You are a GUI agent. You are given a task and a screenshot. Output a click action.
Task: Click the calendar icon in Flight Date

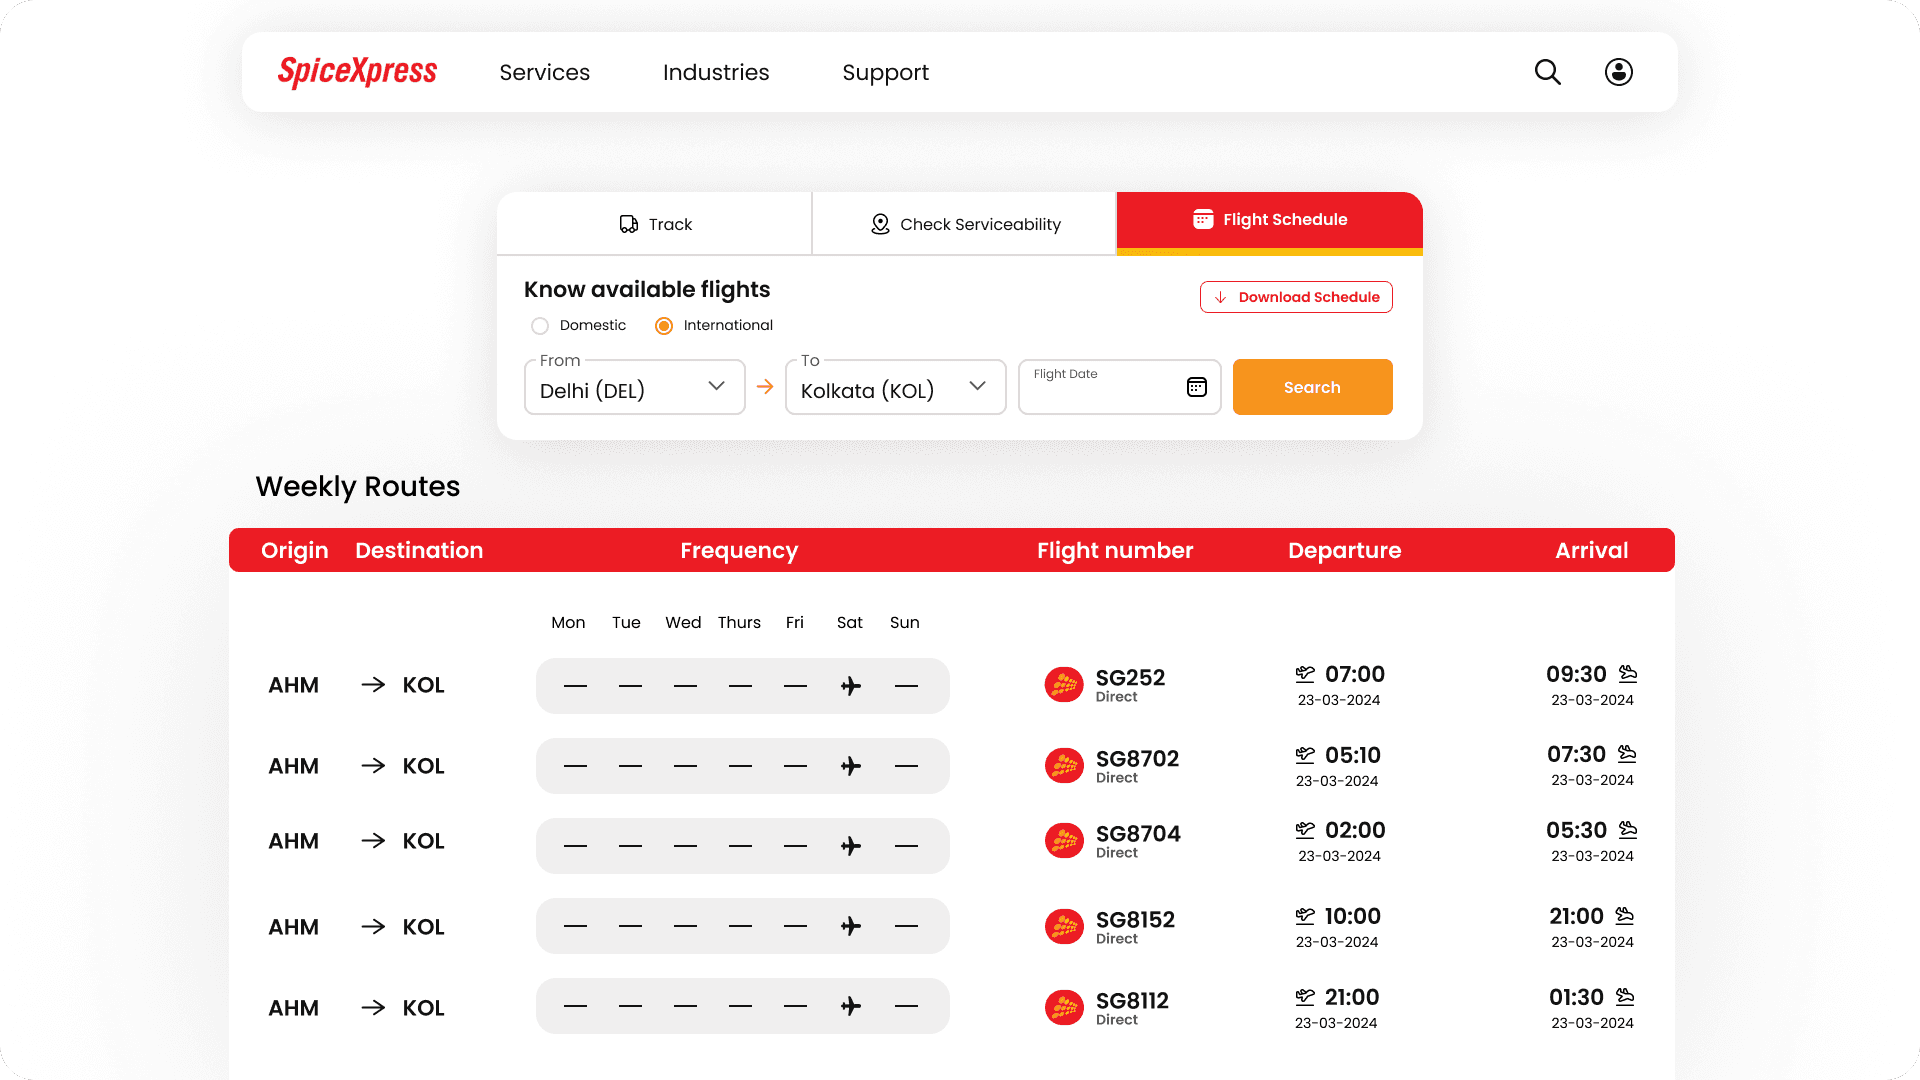tap(1196, 387)
